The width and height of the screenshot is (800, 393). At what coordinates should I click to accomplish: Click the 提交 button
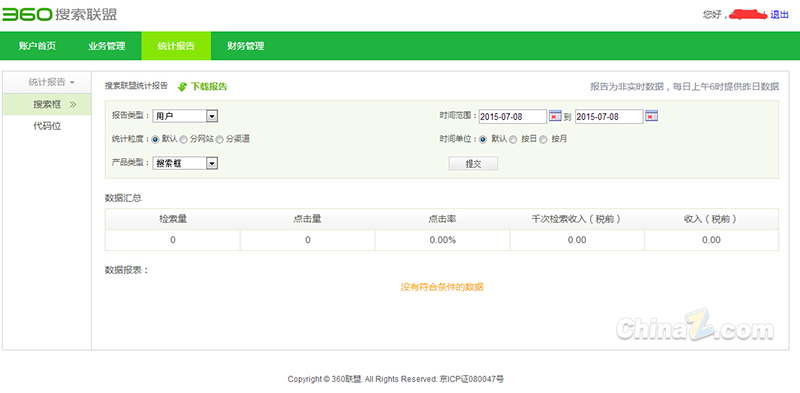click(x=473, y=164)
